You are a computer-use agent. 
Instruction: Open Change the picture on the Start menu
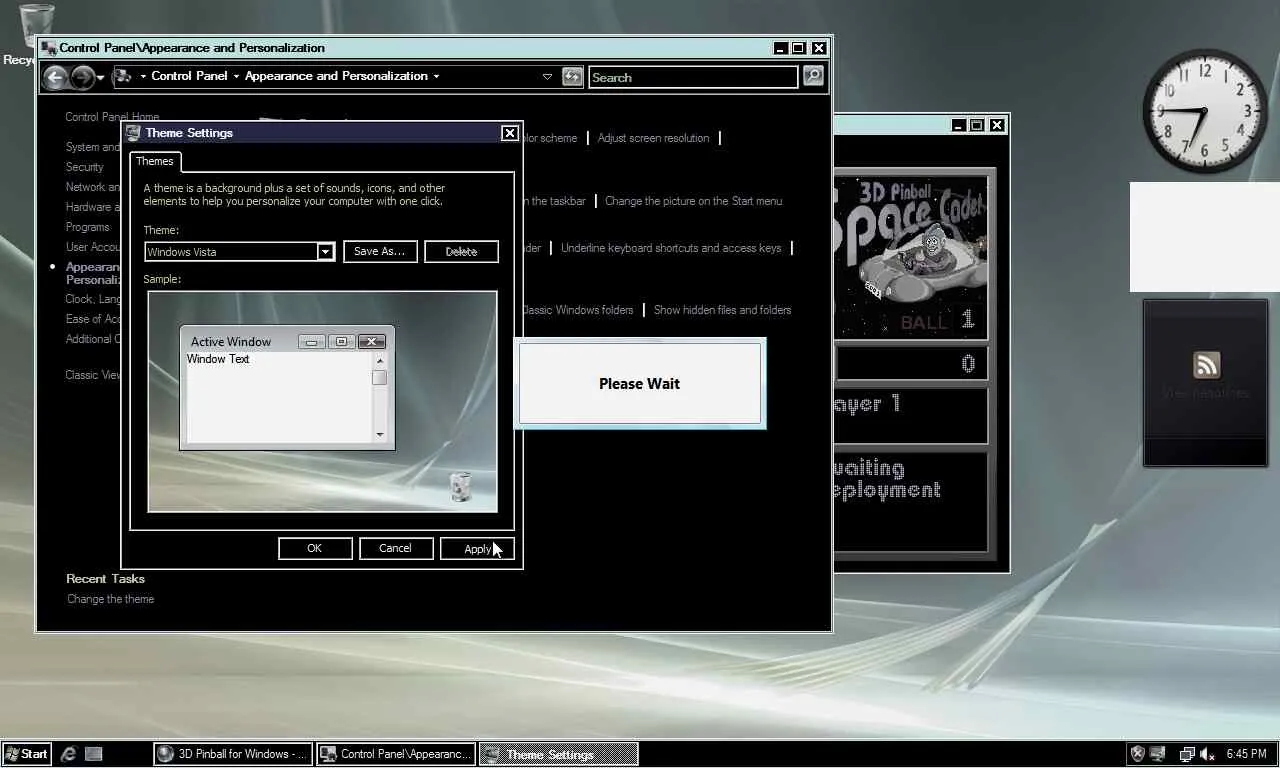point(693,201)
